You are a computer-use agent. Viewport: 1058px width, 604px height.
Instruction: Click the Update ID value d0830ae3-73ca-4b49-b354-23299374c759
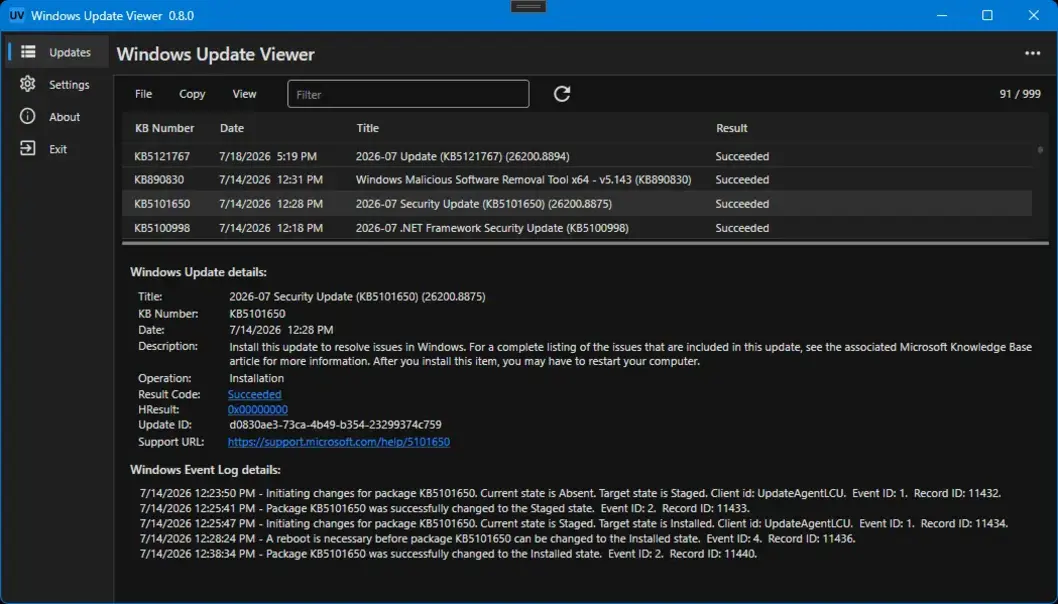tap(335, 425)
